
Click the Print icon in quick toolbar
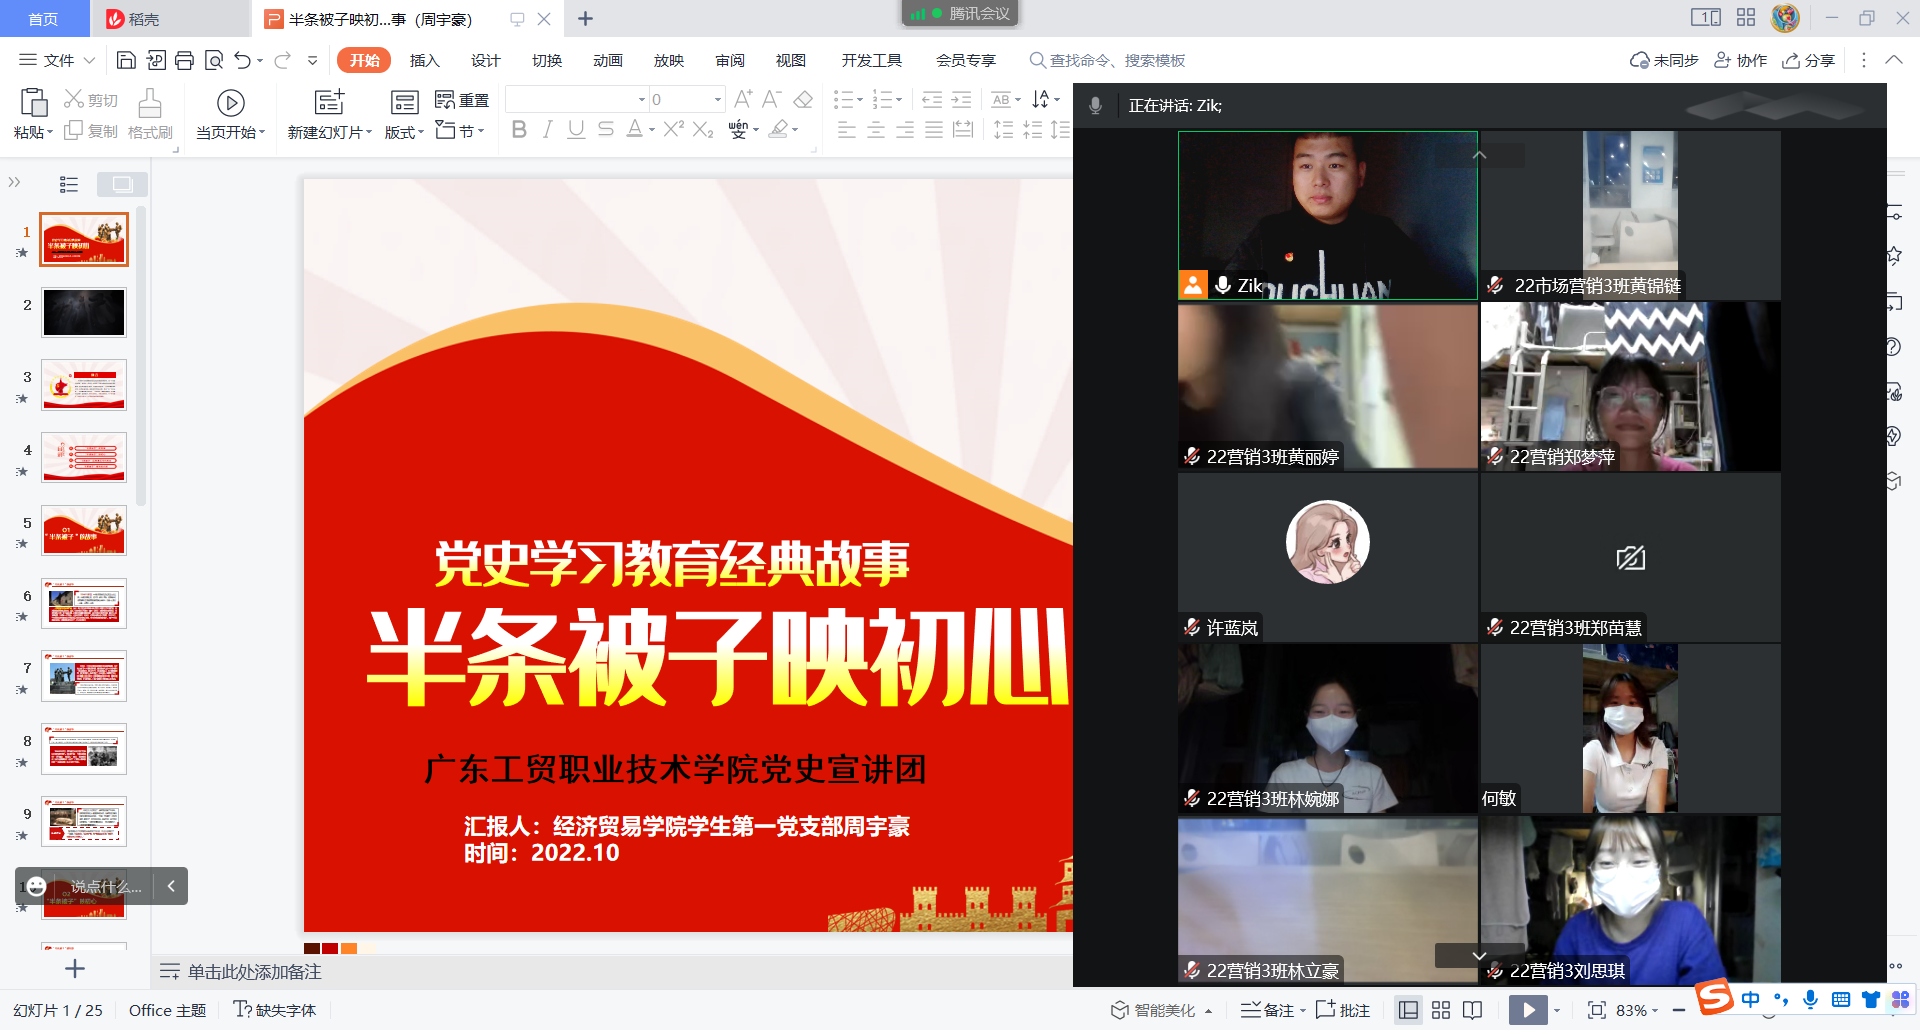184,61
